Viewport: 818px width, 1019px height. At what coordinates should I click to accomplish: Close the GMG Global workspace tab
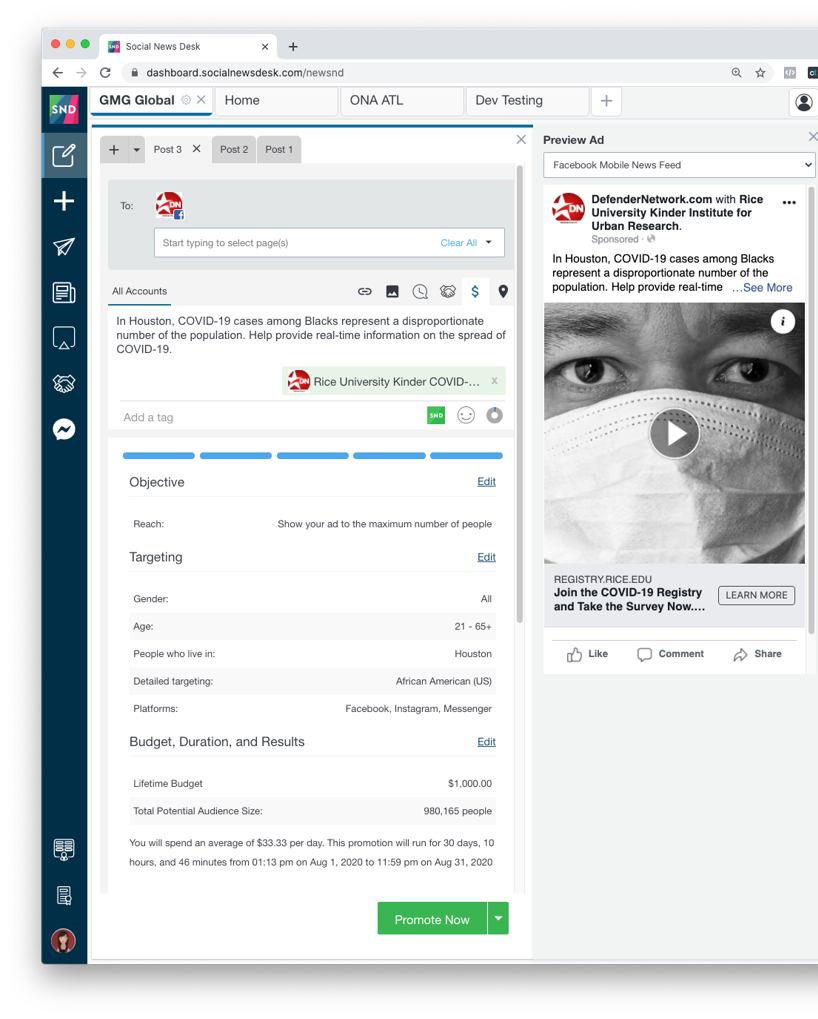(201, 100)
